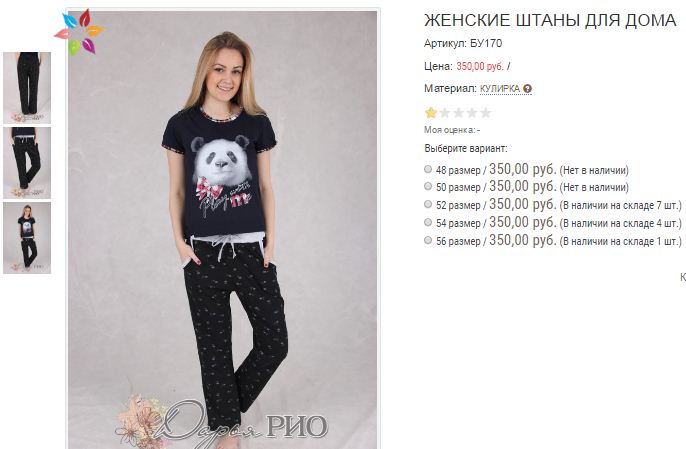The height and width of the screenshot is (449, 686).
Task: Click the colorful flower logo icon
Action: pyautogui.click(x=79, y=32)
